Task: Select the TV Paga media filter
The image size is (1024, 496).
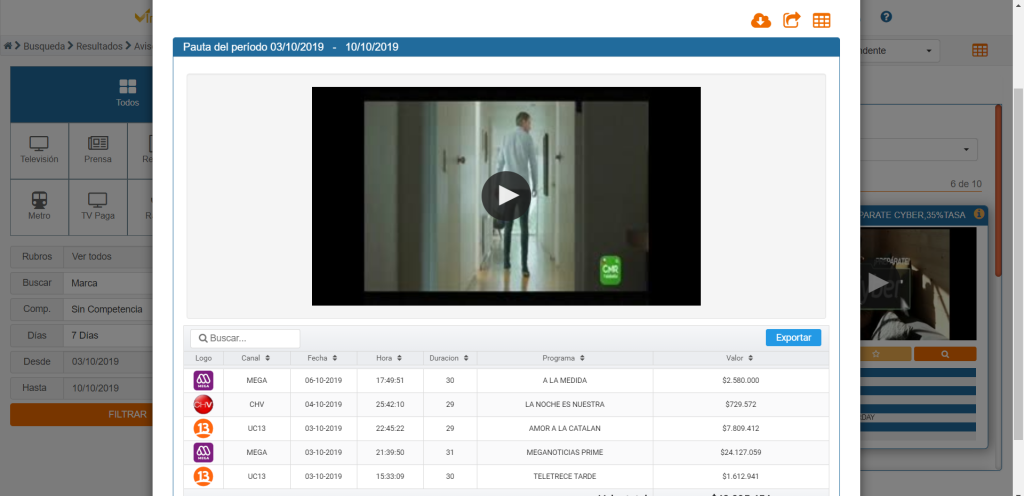Action: point(97,207)
